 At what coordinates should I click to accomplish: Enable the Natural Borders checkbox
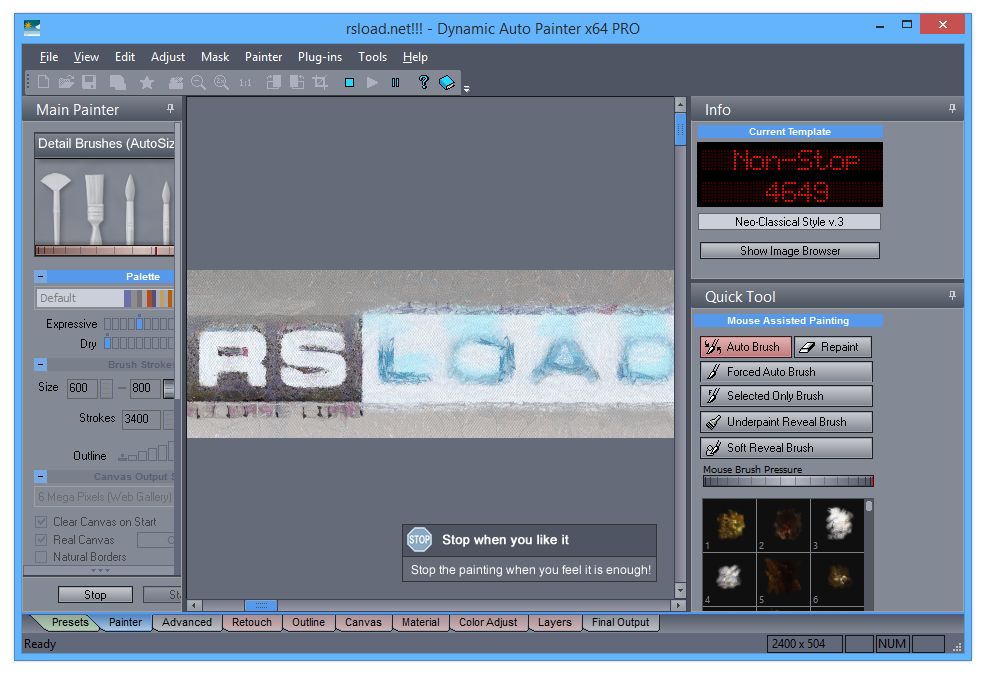point(42,557)
